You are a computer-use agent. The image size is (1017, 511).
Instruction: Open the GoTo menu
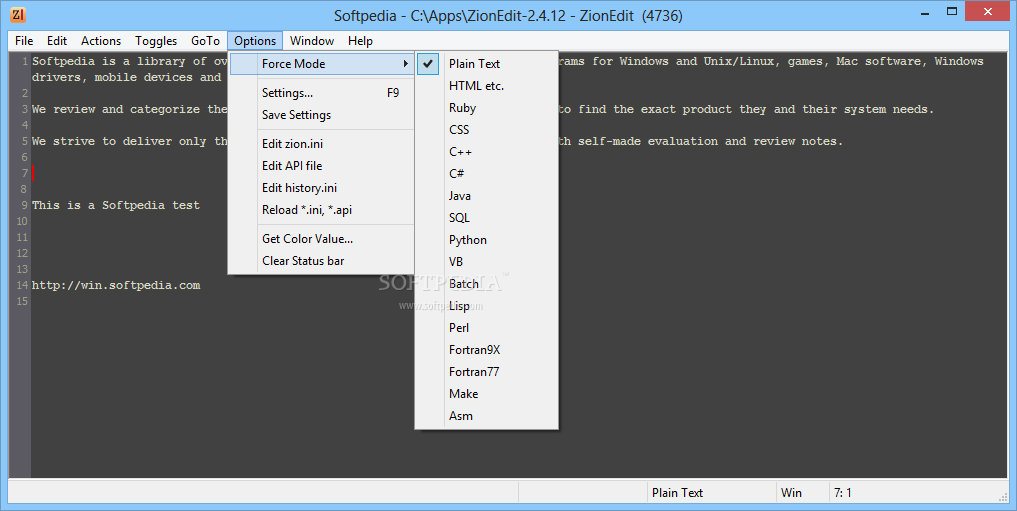pyautogui.click(x=205, y=41)
